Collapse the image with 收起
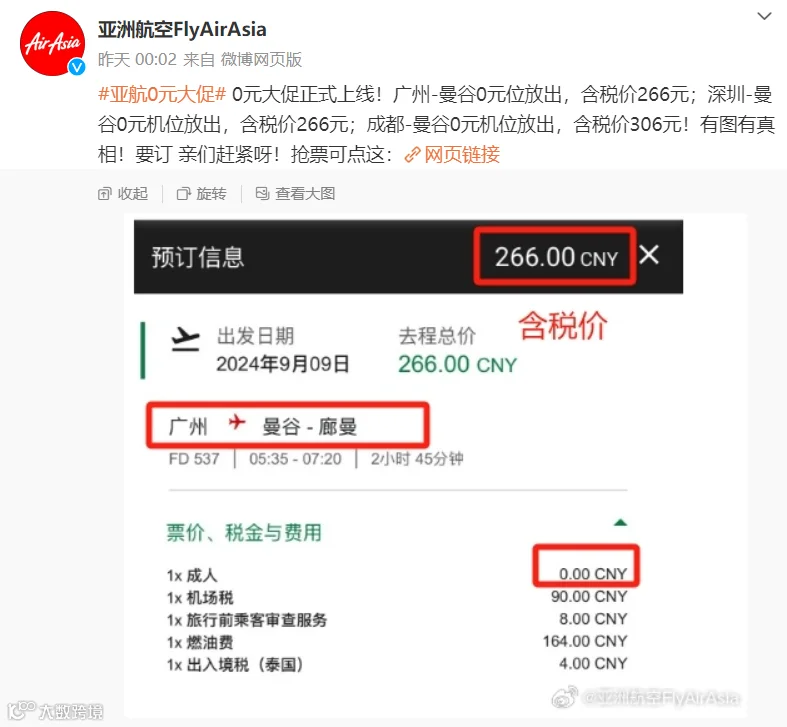This screenshot has height=727, width=787. click(123, 193)
